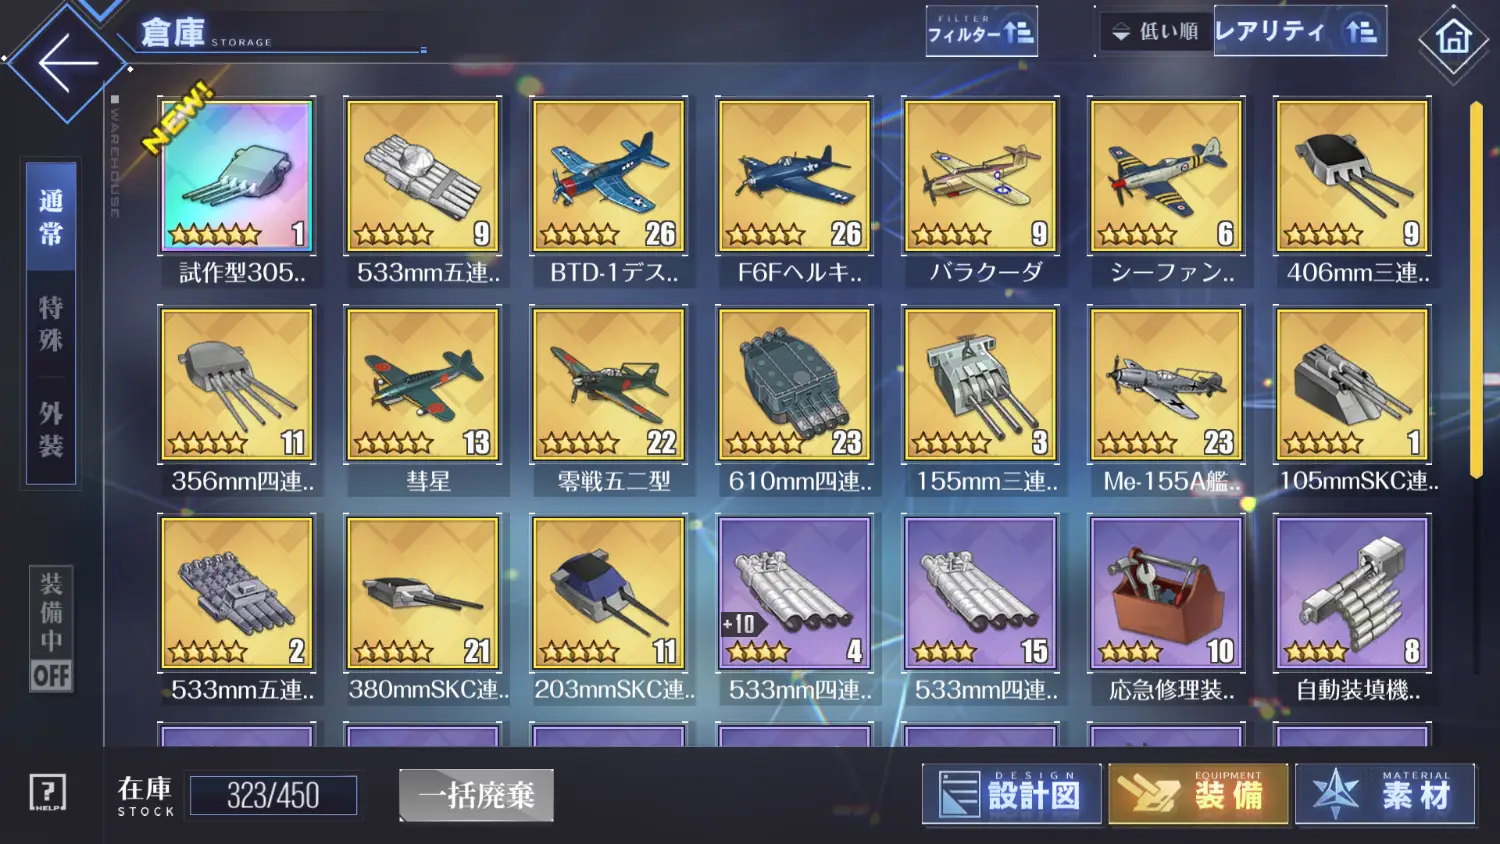Image resolution: width=1500 pixels, height=844 pixels.
Task: Toggle the 低い順 sort order
Action: [x=1156, y=32]
